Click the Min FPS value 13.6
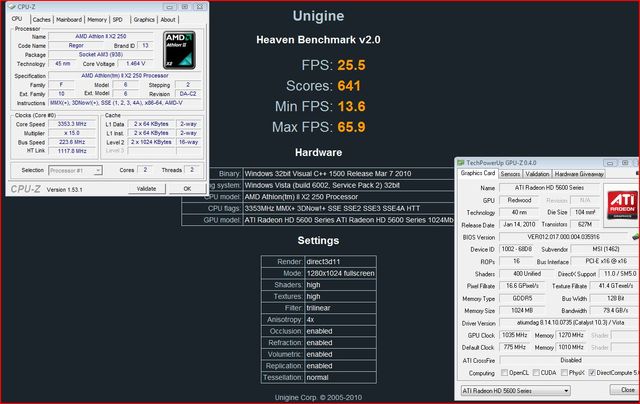Viewport: 640px width, 404px height. (x=351, y=106)
